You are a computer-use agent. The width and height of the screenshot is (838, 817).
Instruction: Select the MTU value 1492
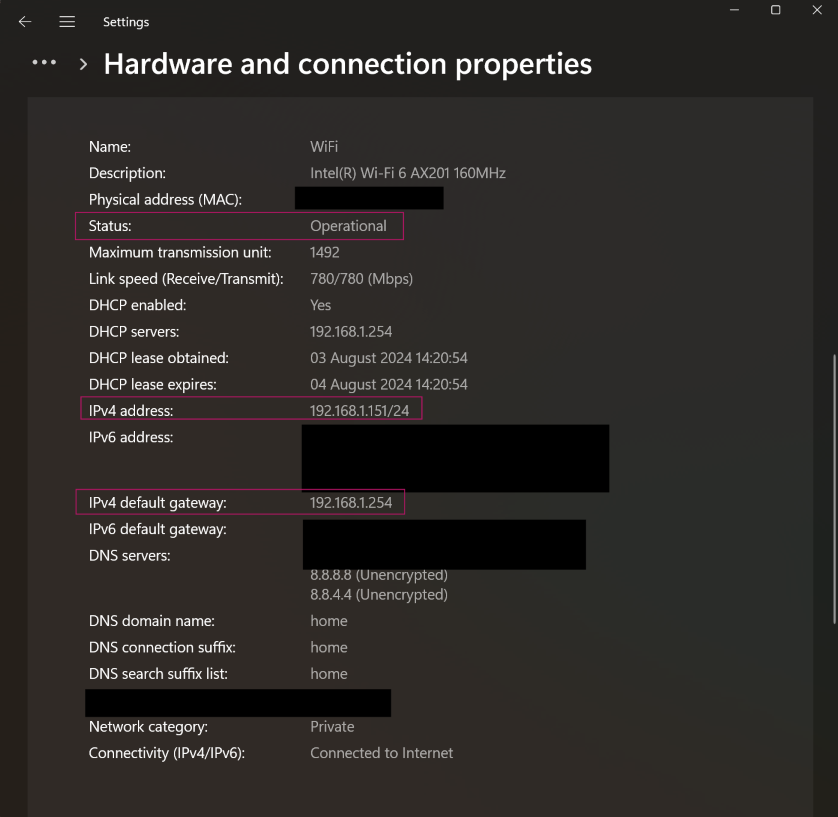click(x=324, y=252)
